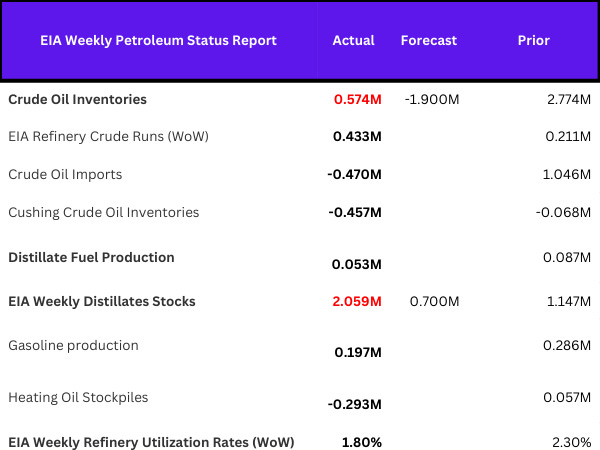
Task: Select 'EIA Weekly Refinery Utilization Rates (WoW)' label
Action: 152,443
